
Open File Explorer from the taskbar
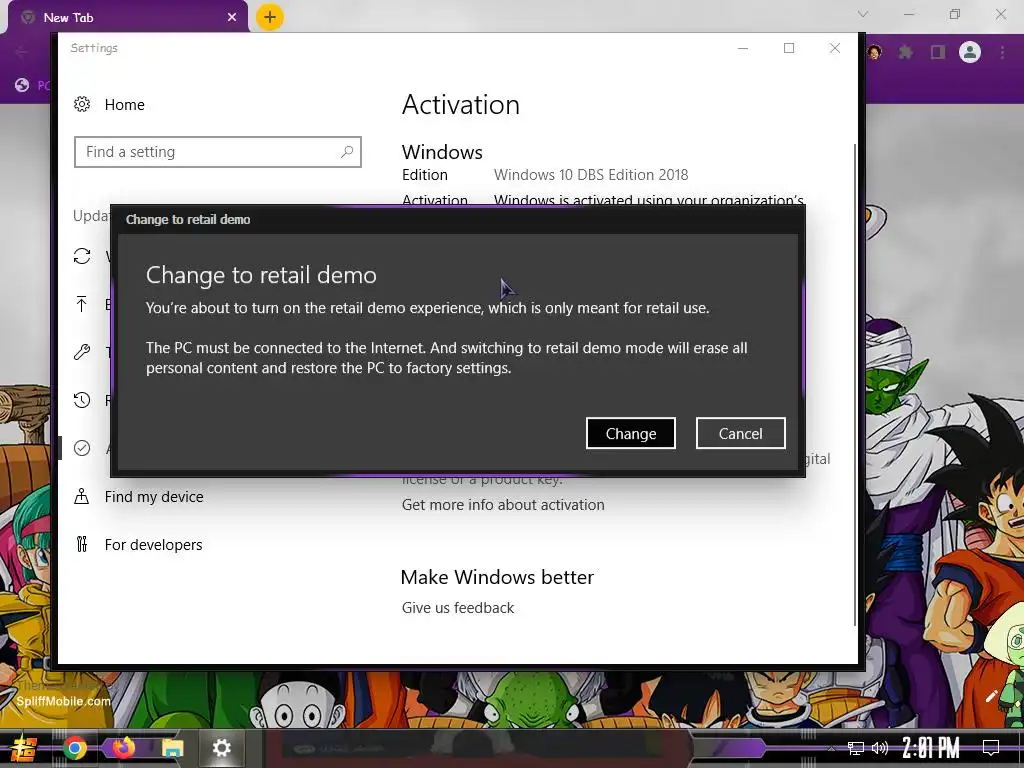(x=172, y=748)
